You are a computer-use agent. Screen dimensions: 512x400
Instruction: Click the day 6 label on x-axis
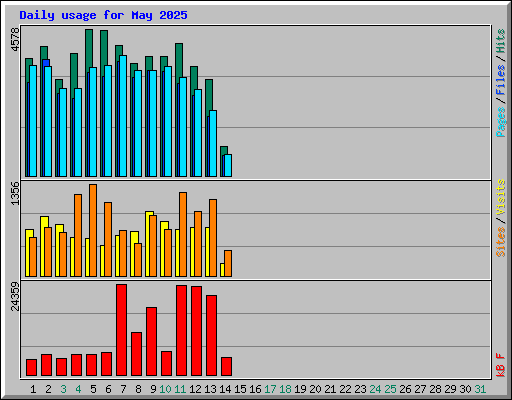tap(108, 389)
